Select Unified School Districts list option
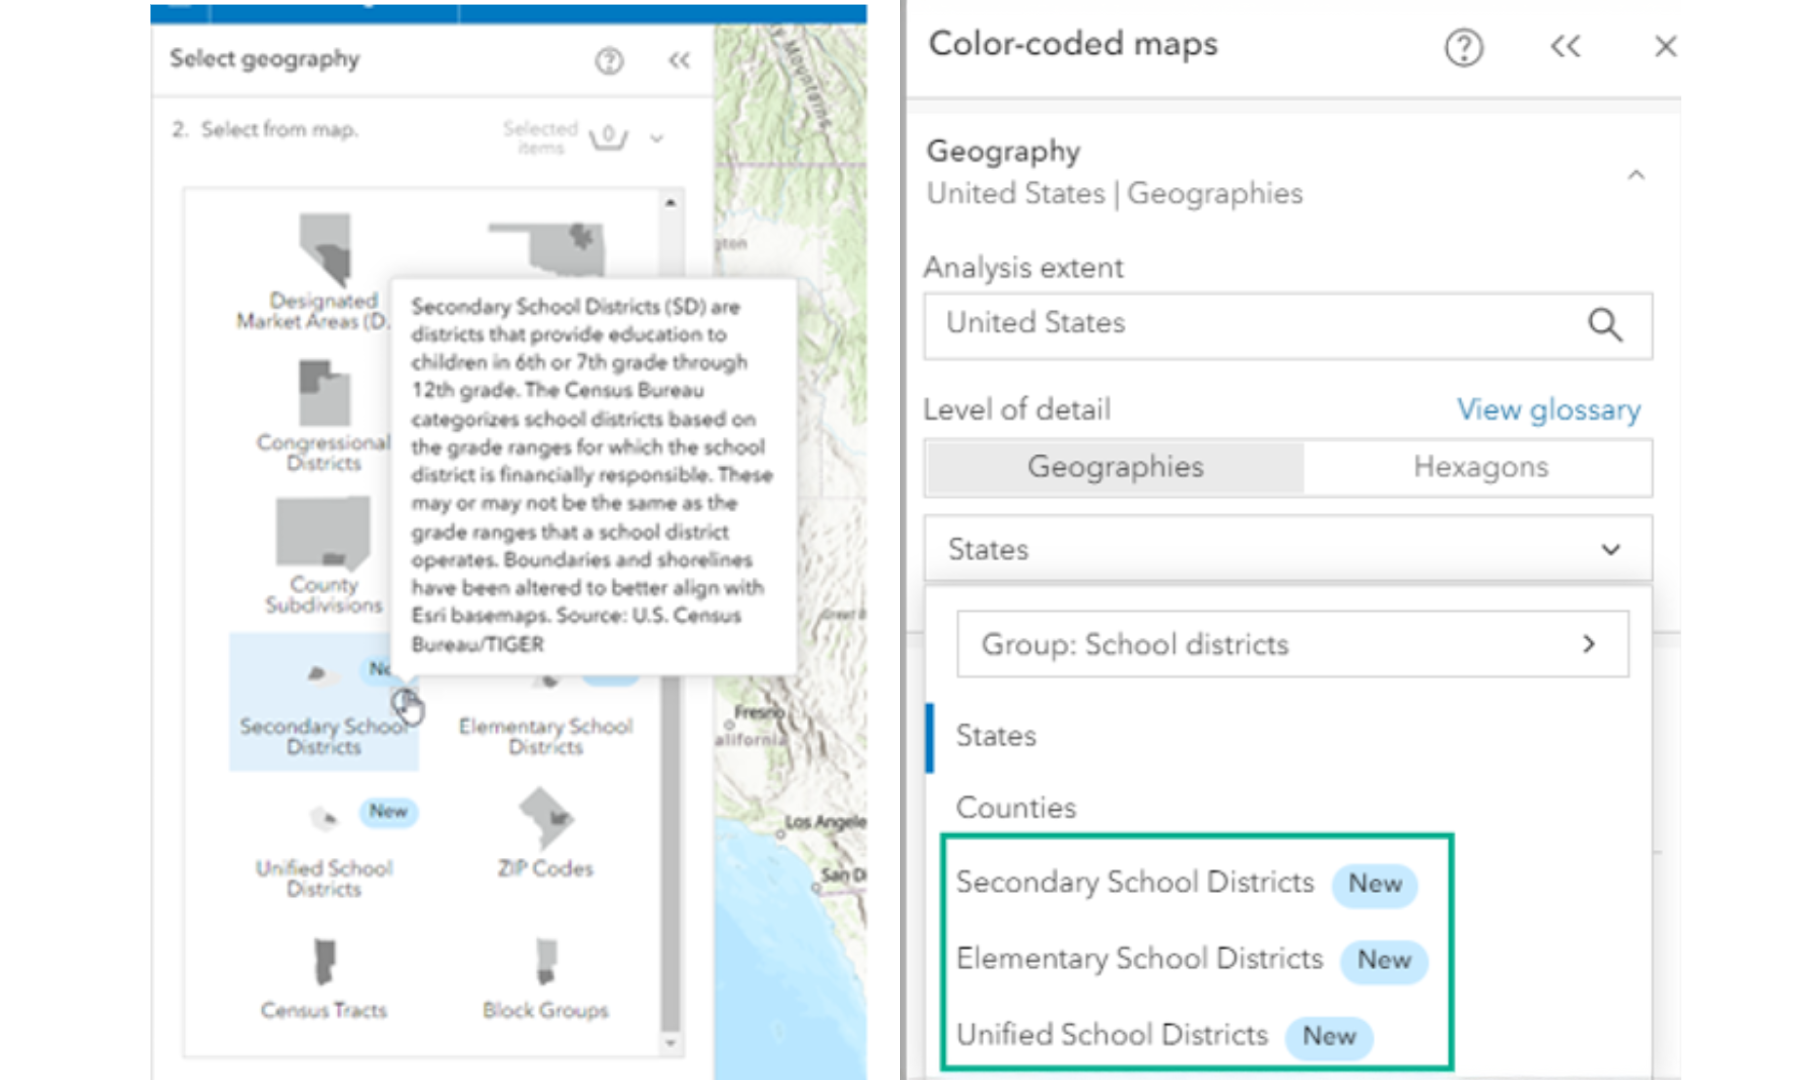The width and height of the screenshot is (1800, 1080). click(1112, 1034)
